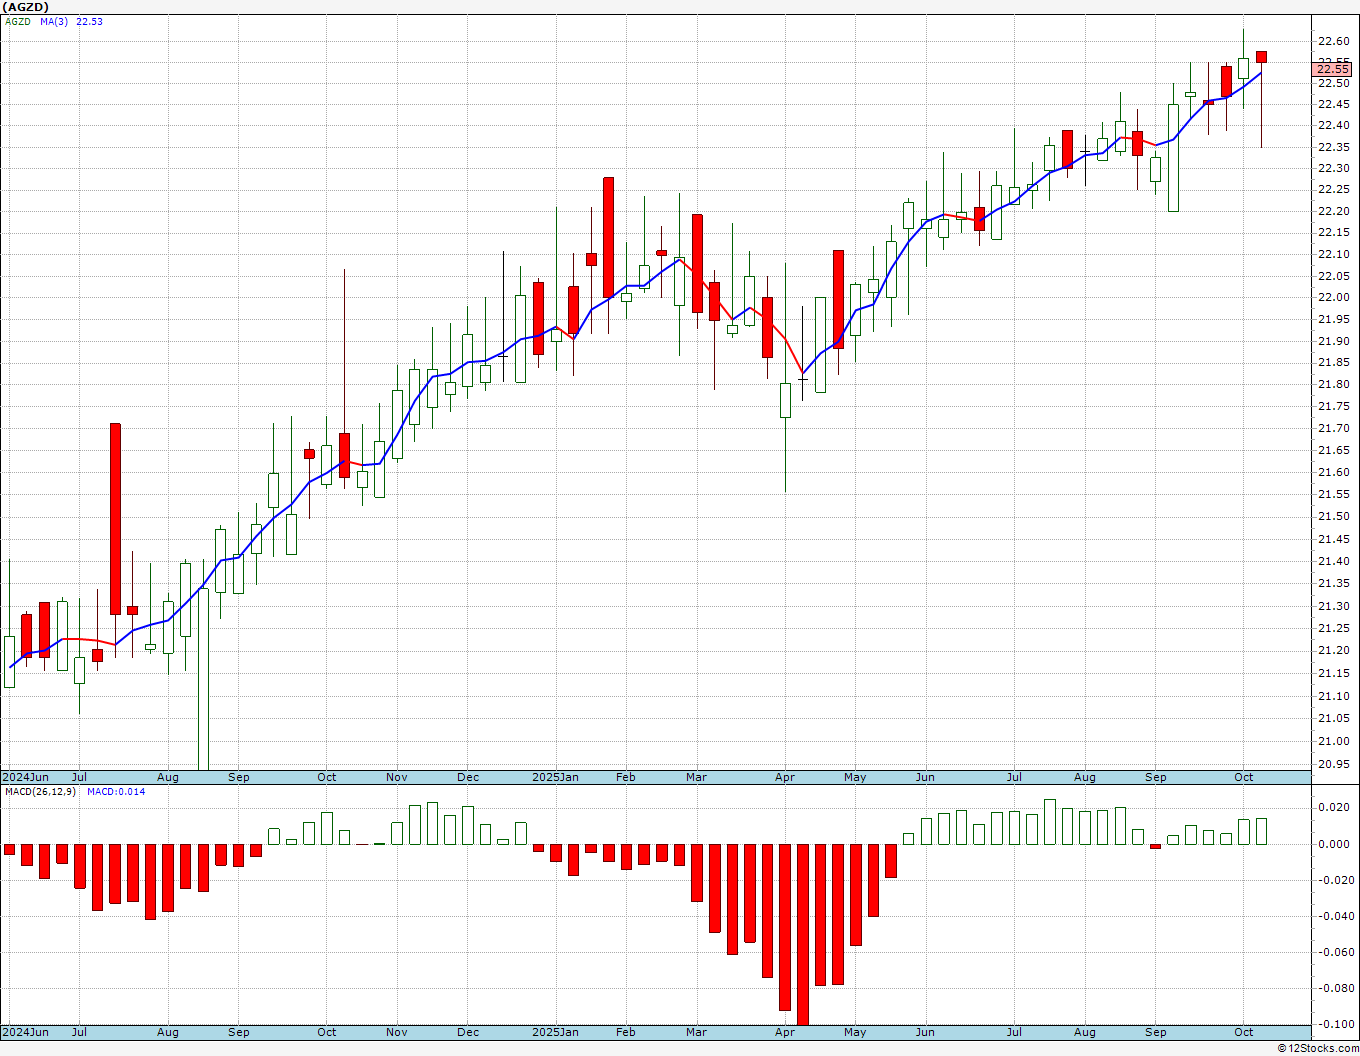Click the tall red candlestick in July 2024

click(115, 519)
